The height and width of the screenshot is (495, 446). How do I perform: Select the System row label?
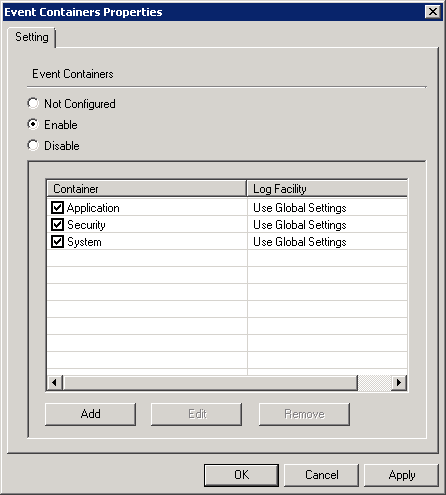(84, 242)
